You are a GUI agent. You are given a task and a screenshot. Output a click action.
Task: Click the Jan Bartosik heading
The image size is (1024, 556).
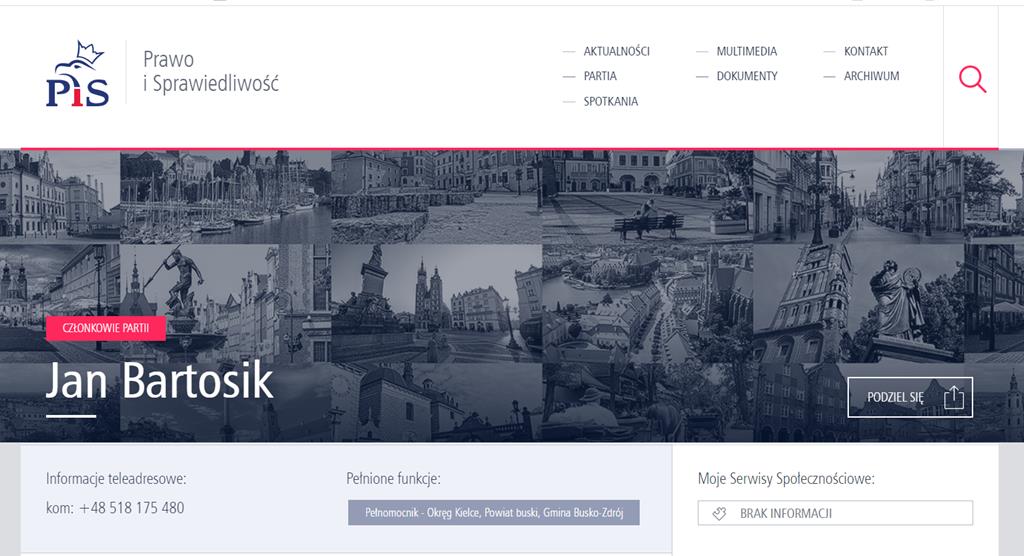[159, 381]
